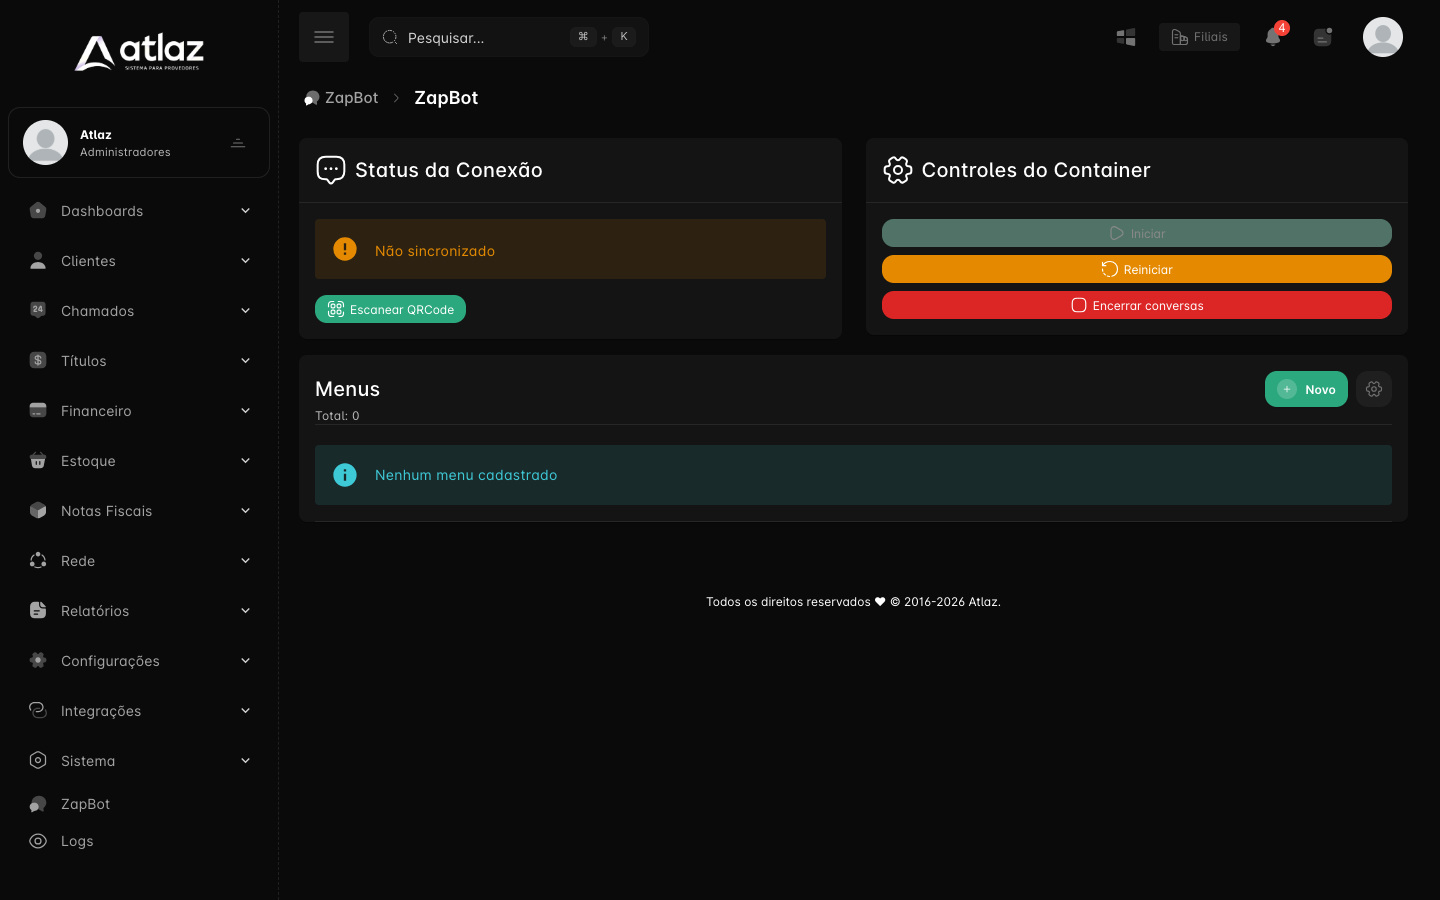The image size is (1440, 900).
Task: Click the Escanear QRCode button
Action: (390, 309)
